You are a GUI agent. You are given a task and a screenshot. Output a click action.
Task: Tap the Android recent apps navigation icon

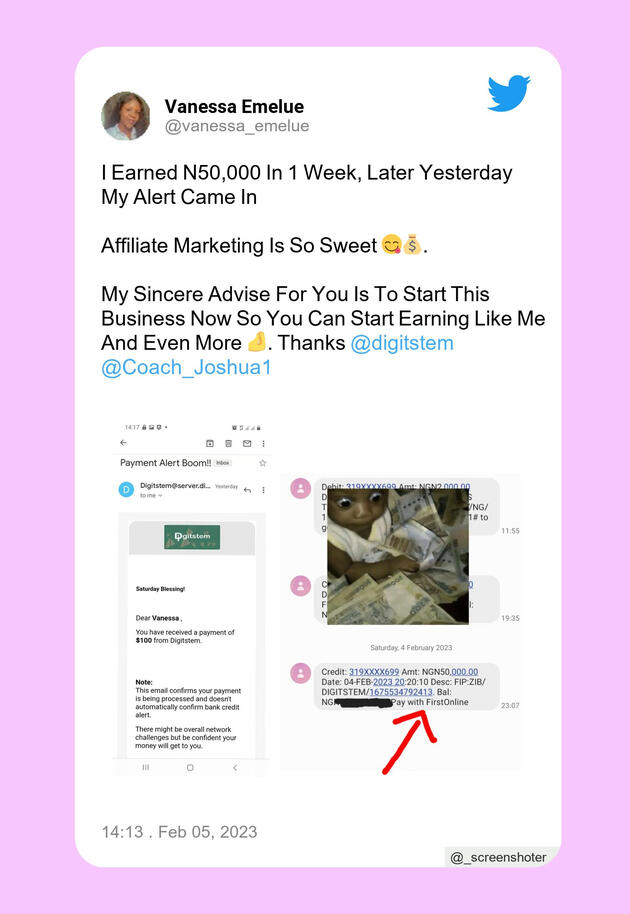(146, 768)
